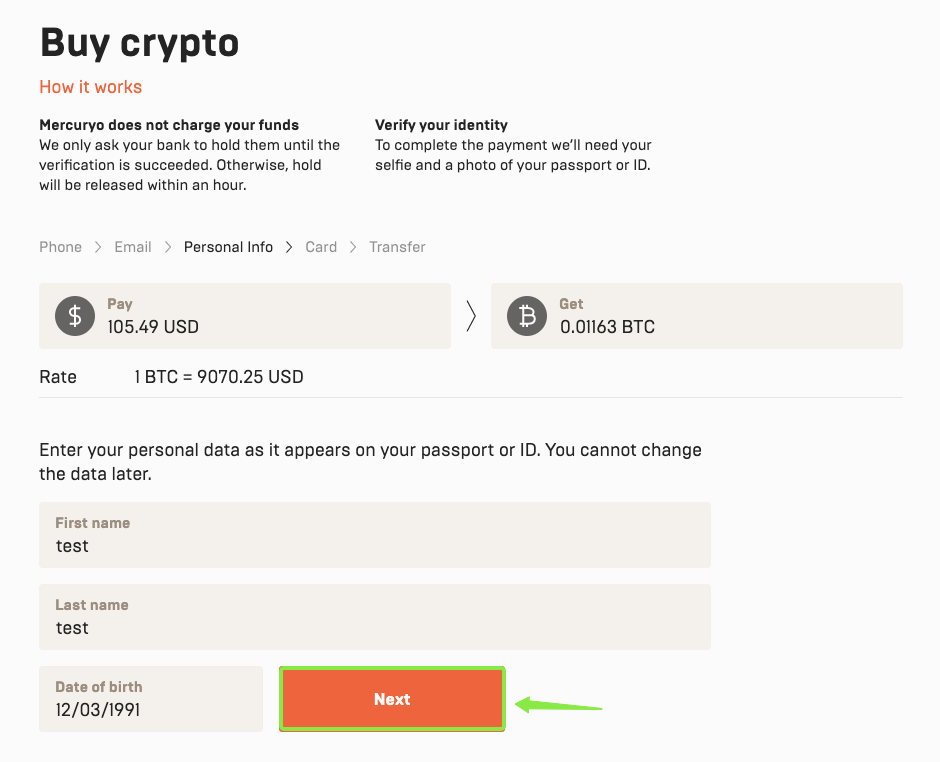Click the dollar sign icon in Pay field
Viewport: 940px width, 762px height.
(x=74, y=316)
